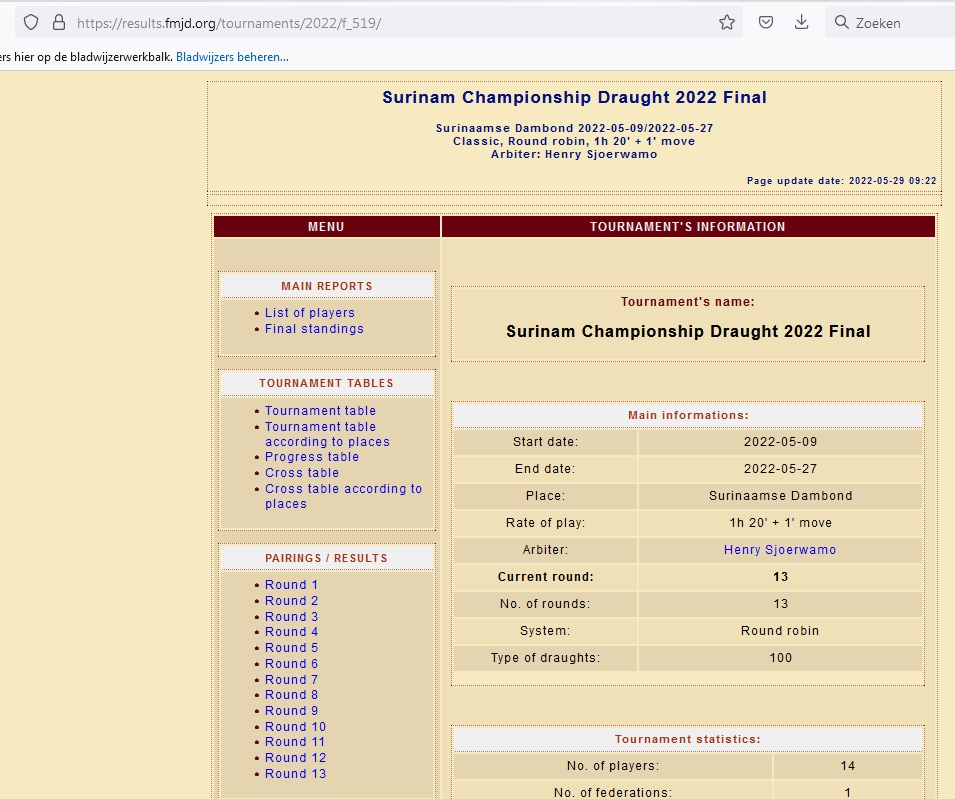Click the padlock site security icon
The image size is (955, 799).
click(58, 22)
